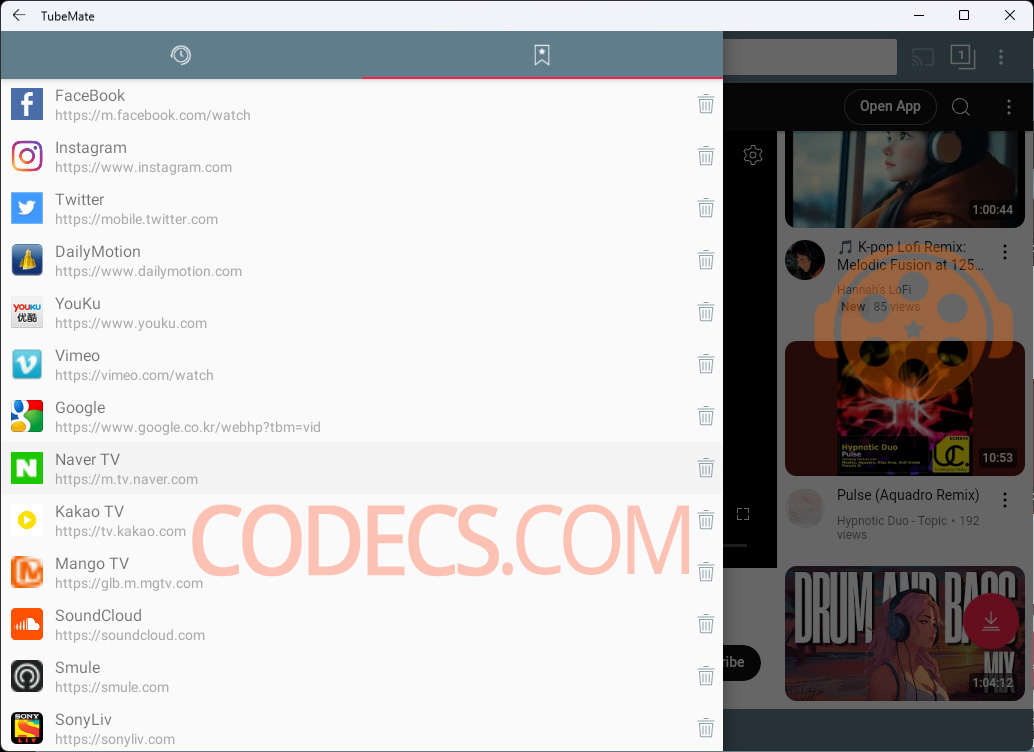Open the Pulse 10:53 video thumbnail
Image resolution: width=1034 pixels, height=752 pixels.
pyautogui.click(x=905, y=408)
